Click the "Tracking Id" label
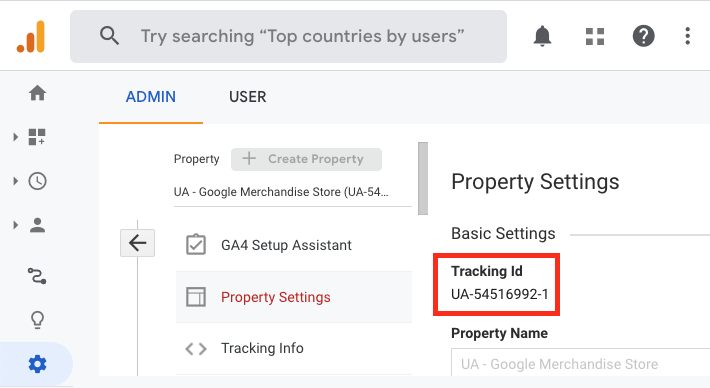710x388 pixels. click(487, 271)
